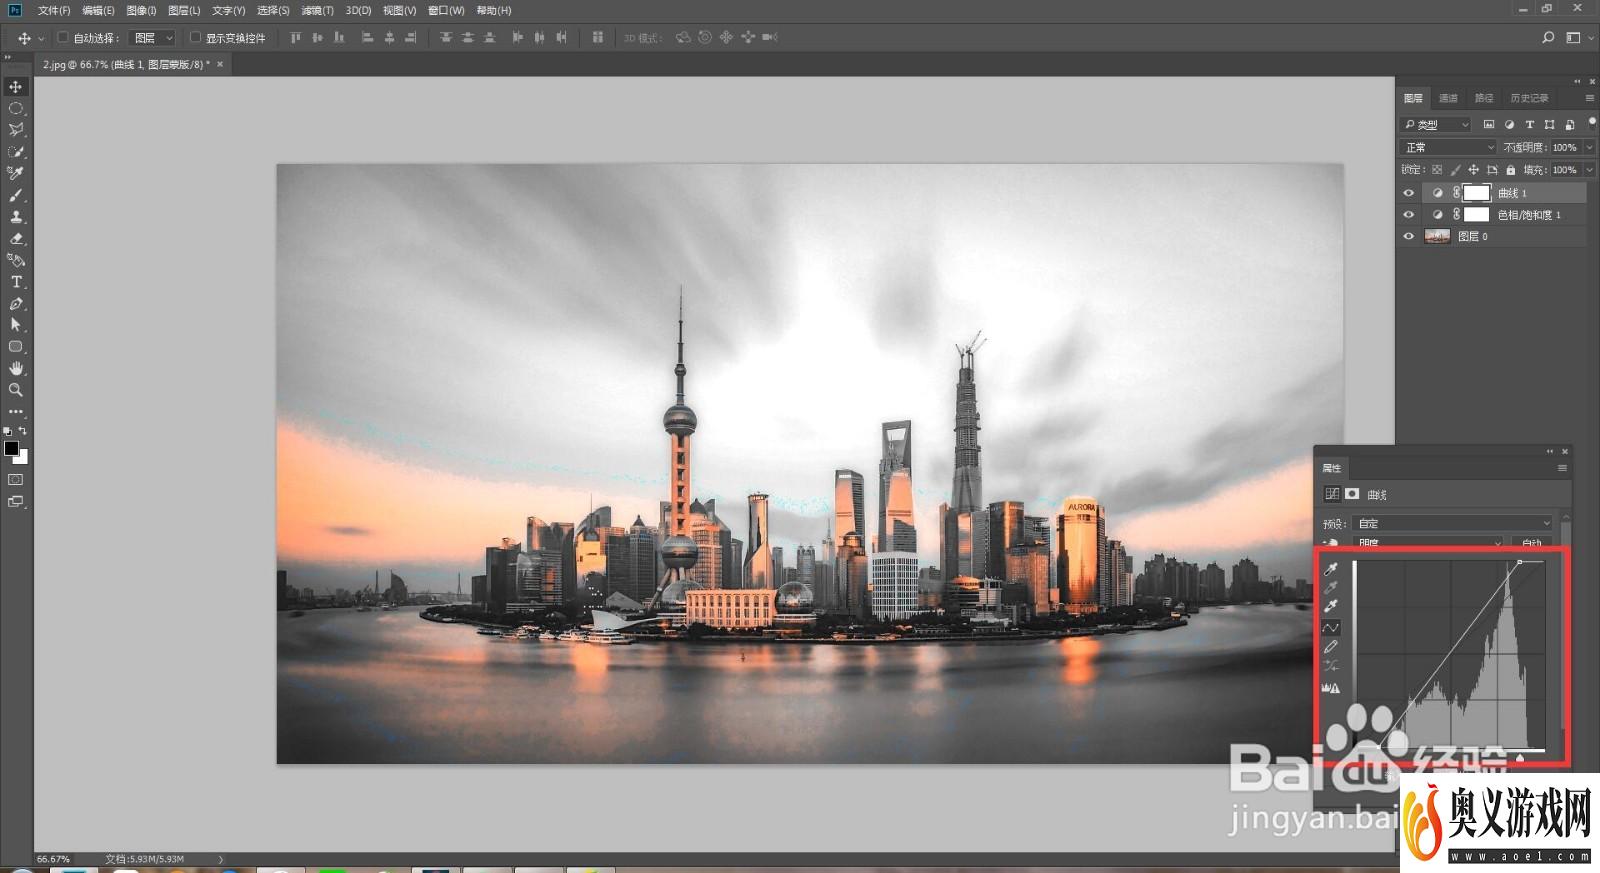Click the distribute spacing icon in options bar
The height and width of the screenshot is (873, 1600).
(598, 37)
